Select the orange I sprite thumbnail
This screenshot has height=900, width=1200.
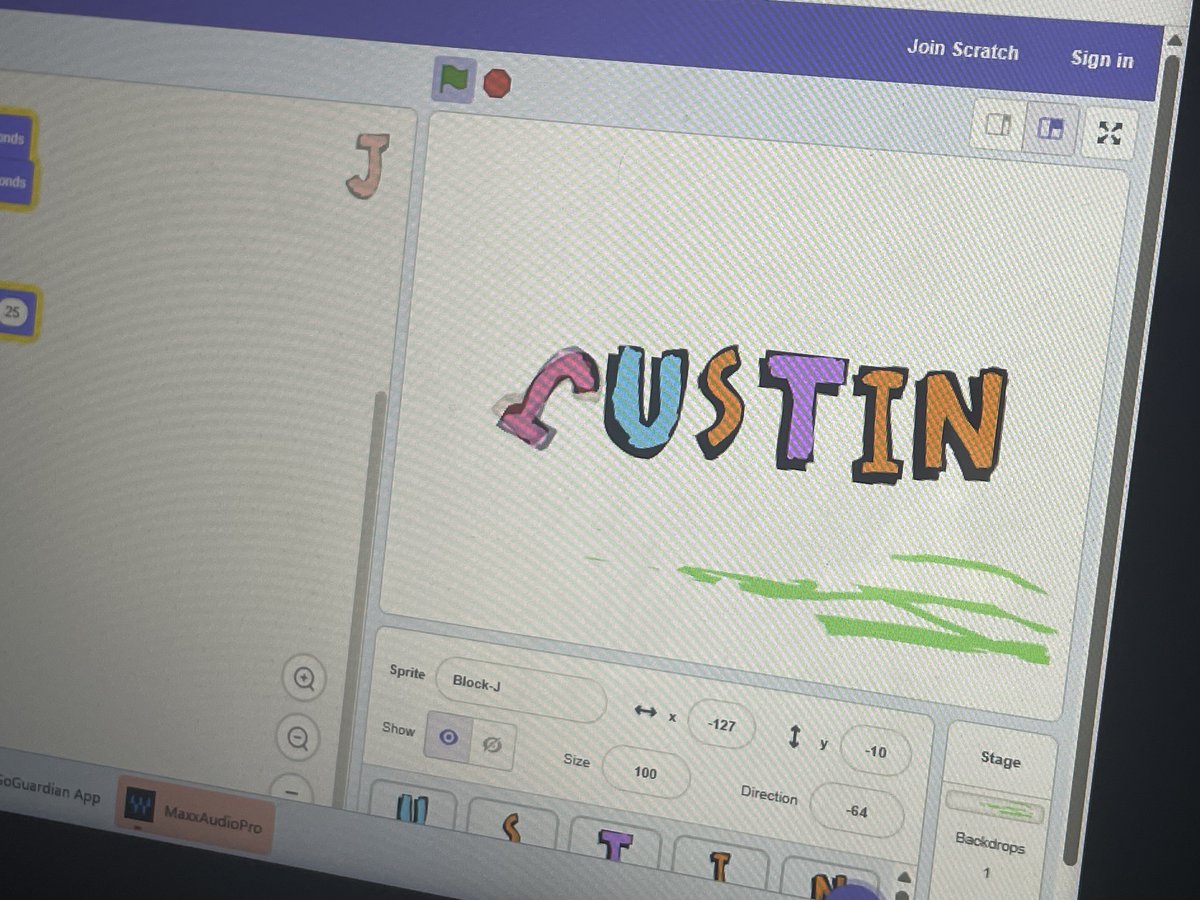tap(720, 864)
